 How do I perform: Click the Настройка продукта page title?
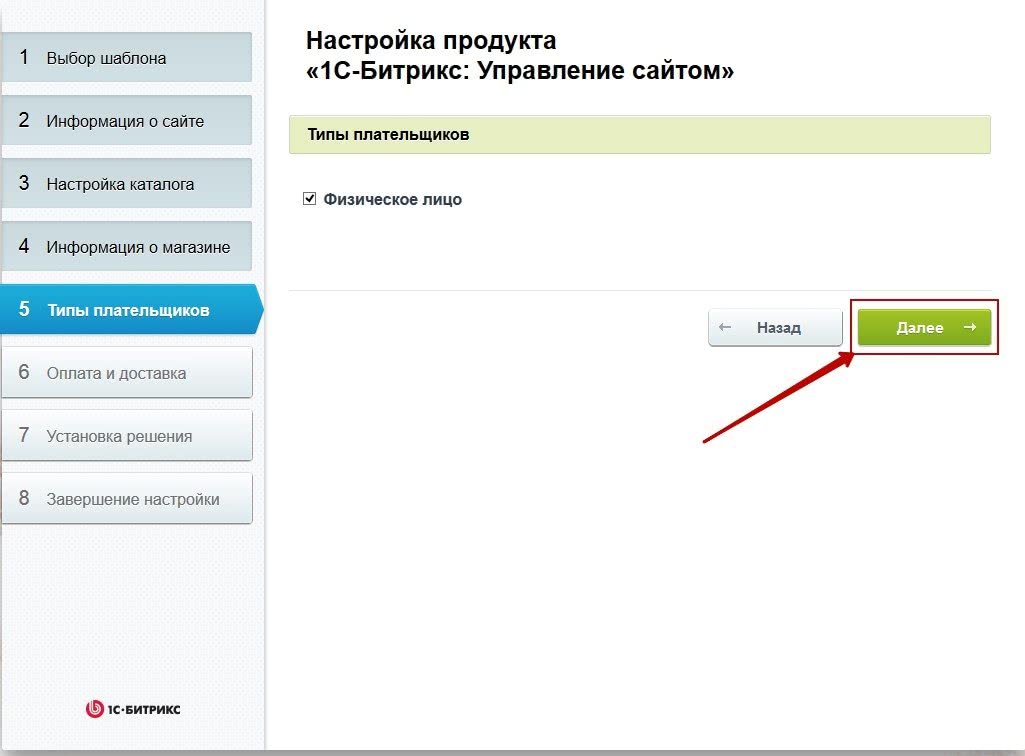coord(520,55)
